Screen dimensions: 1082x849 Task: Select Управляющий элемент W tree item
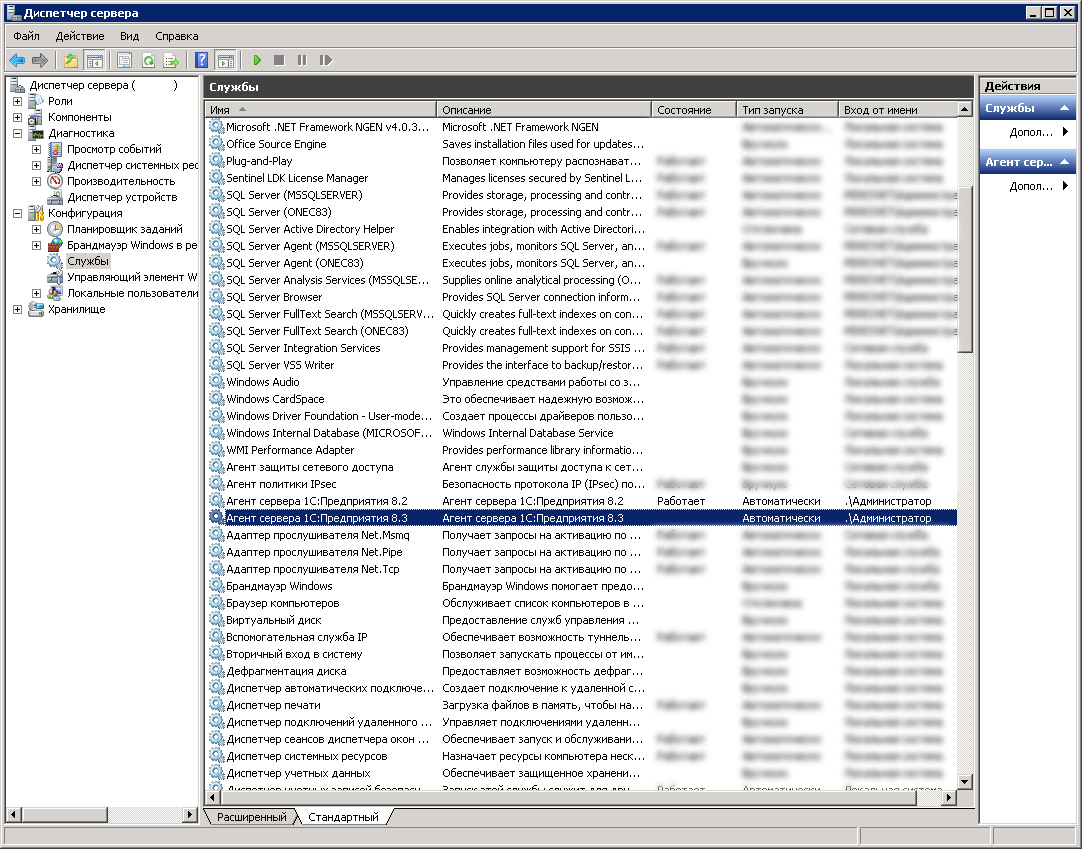pyautogui.click(x=131, y=277)
